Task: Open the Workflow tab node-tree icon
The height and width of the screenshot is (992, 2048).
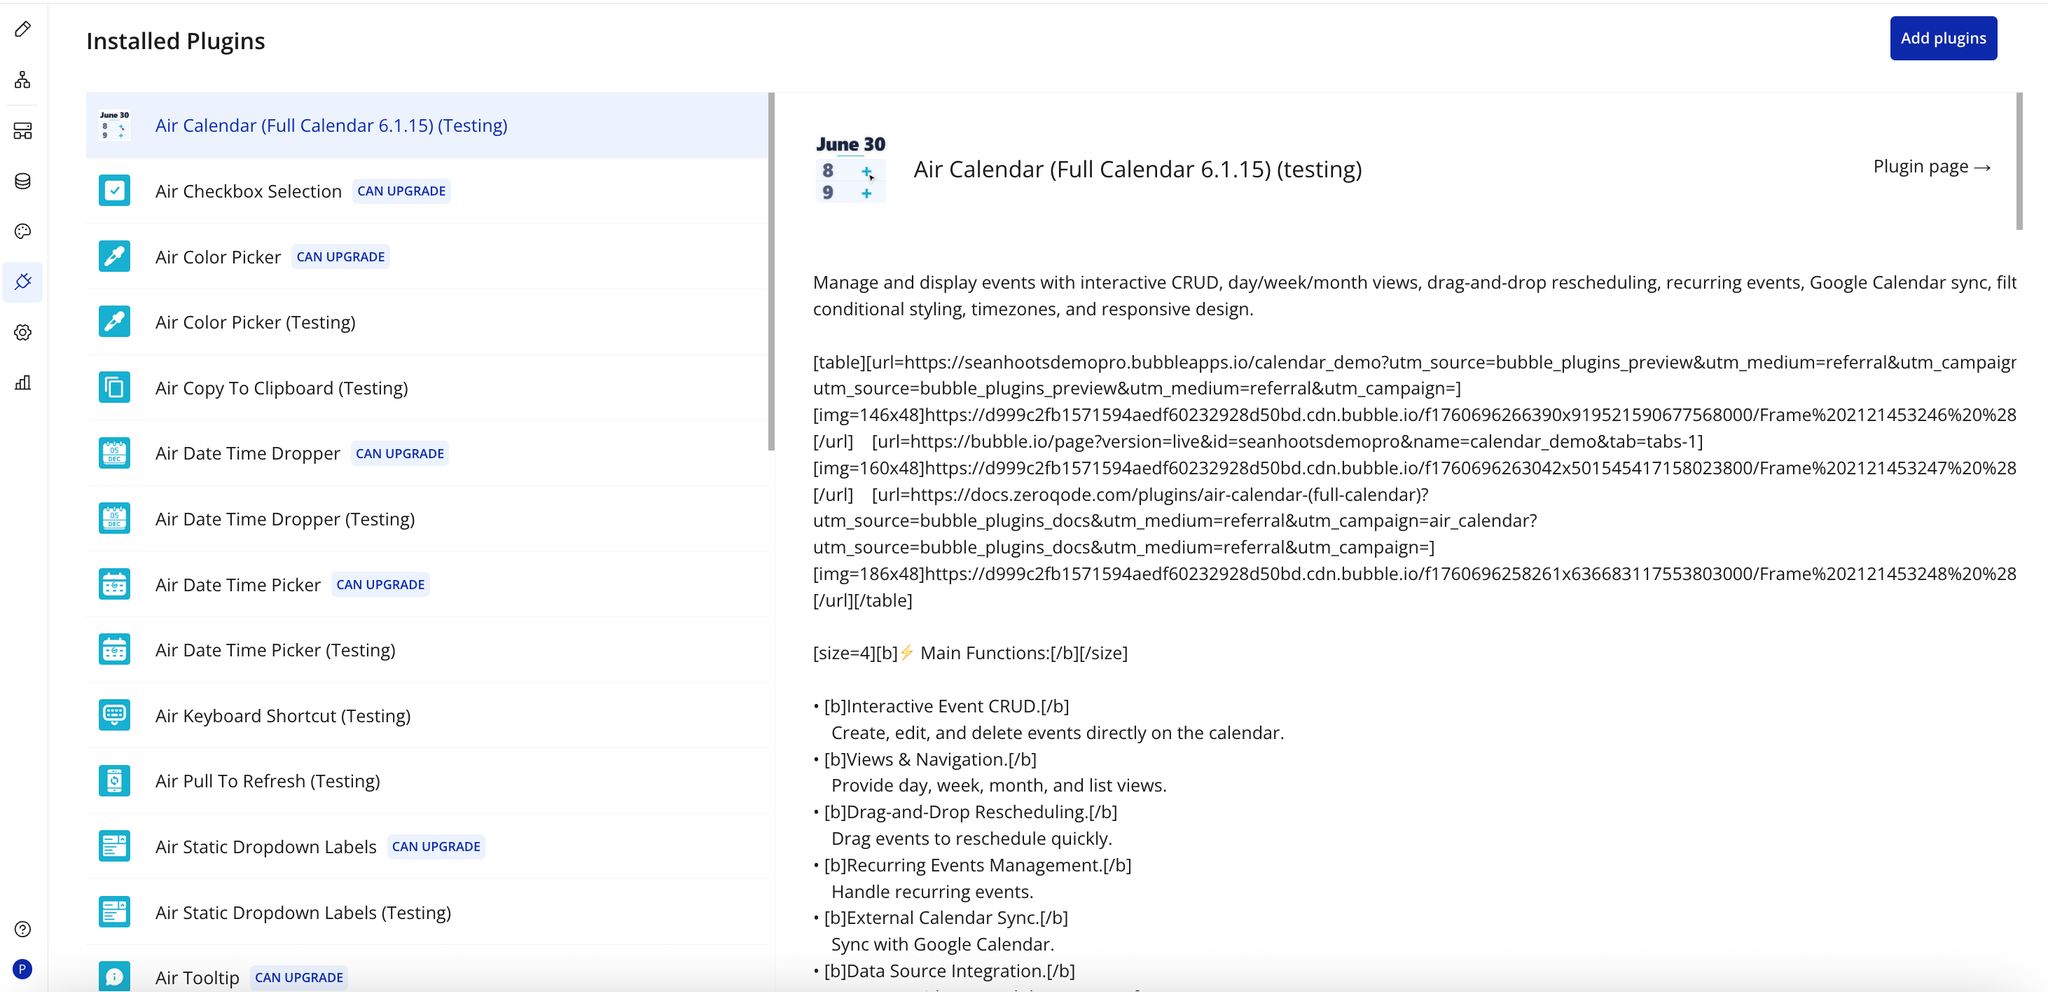Action: (23, 80)
